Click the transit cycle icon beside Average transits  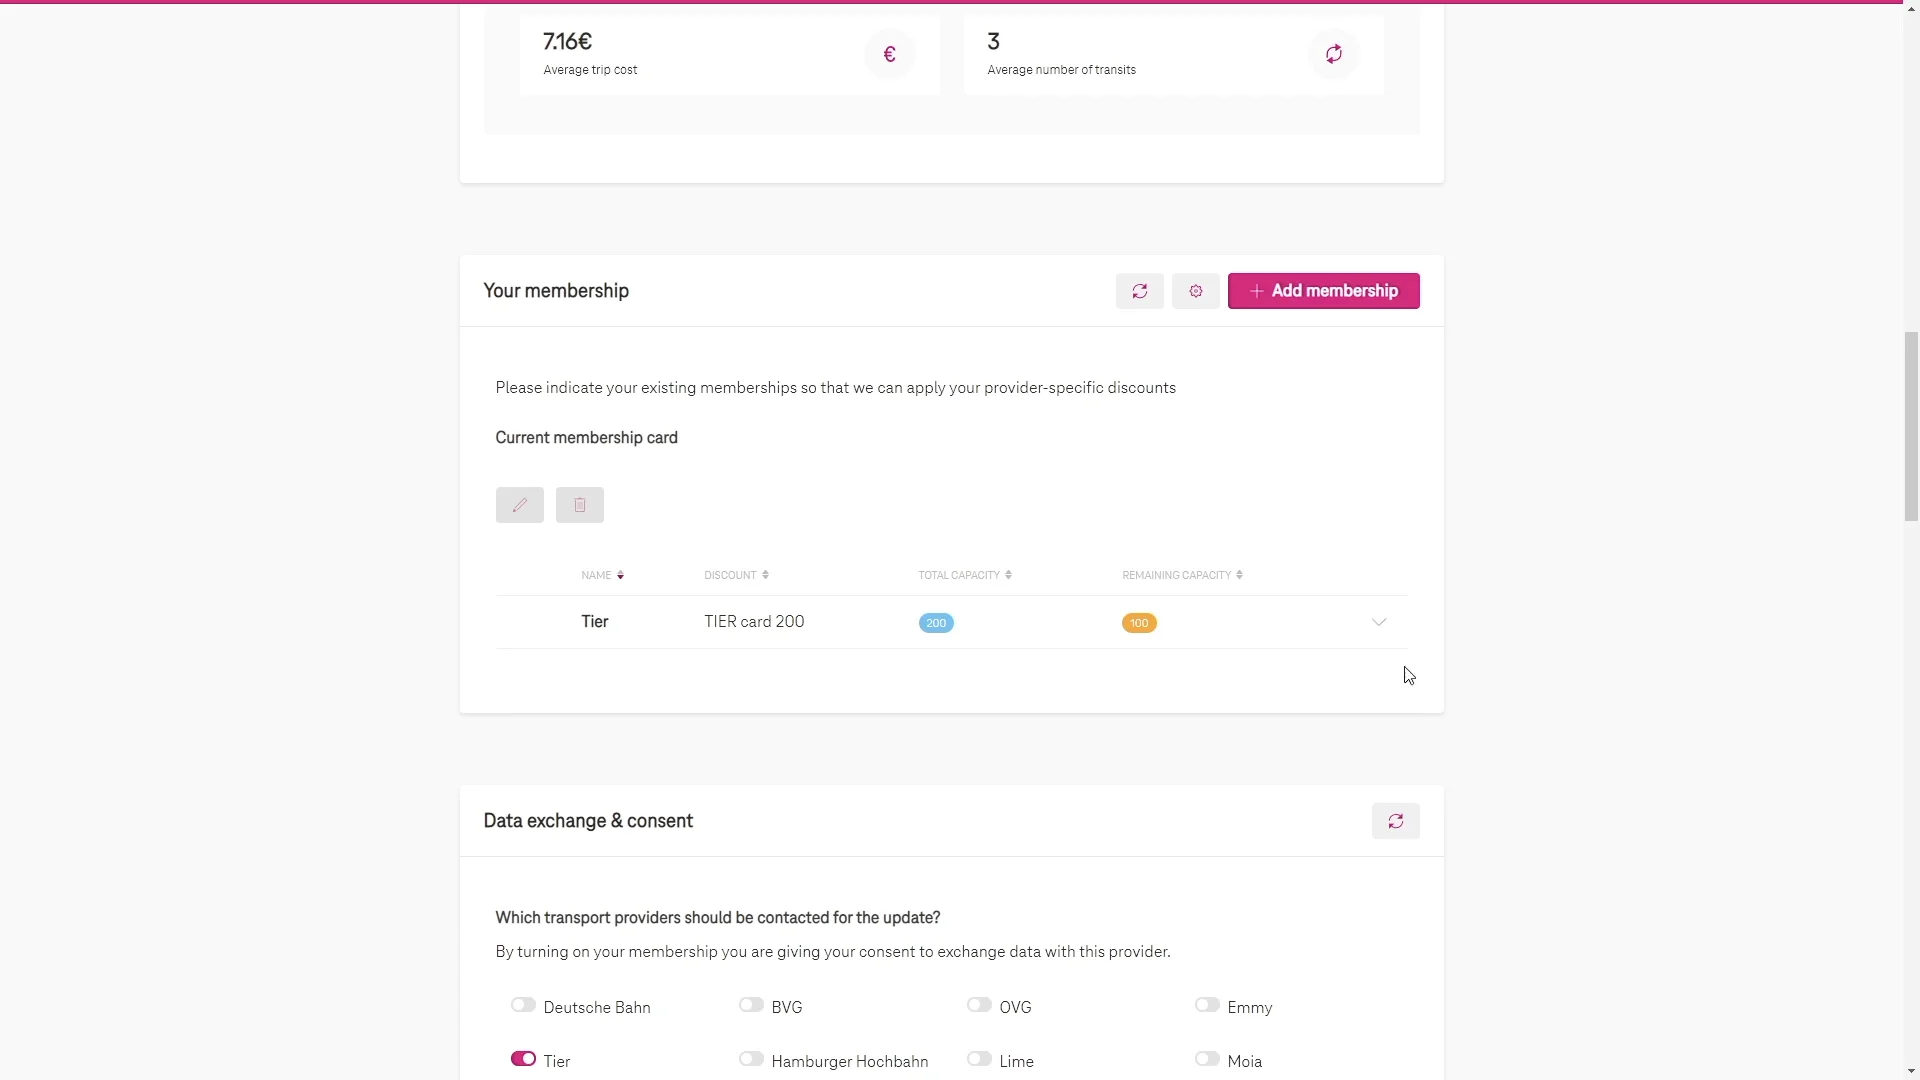[1333, 54]
